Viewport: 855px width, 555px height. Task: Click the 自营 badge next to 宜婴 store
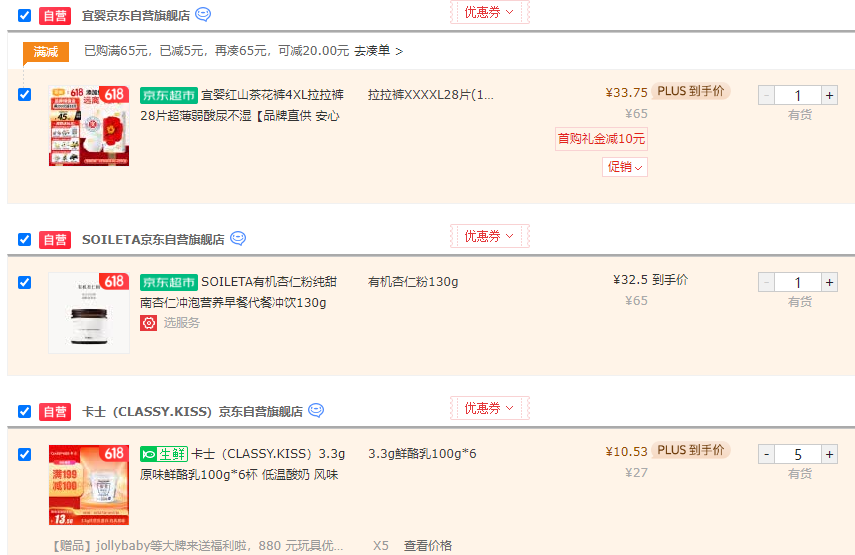(x=55, y=16)
